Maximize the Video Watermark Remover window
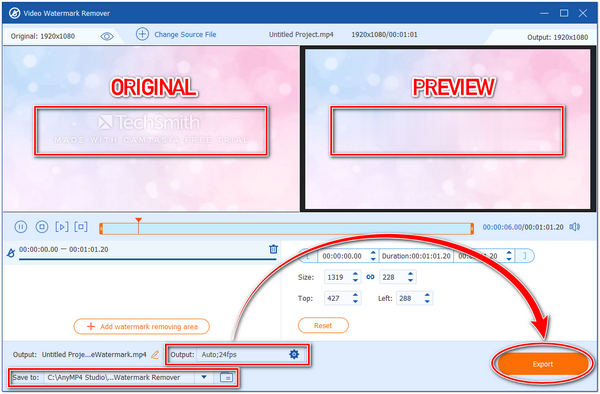Image resolution: width=600 pixels, height=394 pixels. click(x=564, y=13)
